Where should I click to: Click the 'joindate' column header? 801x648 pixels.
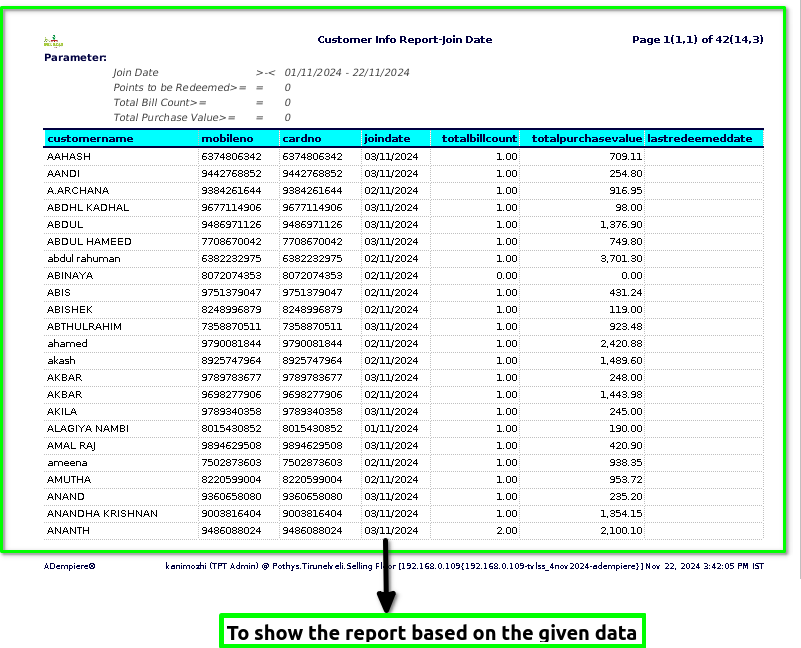(x=387, y=138)
